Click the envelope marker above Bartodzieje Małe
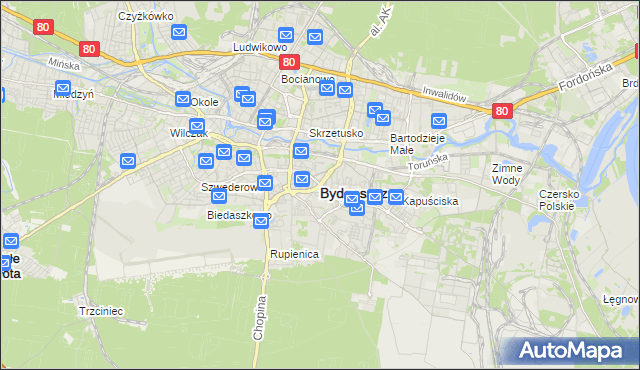Screen dimensions: 640x370 point(439,121)
